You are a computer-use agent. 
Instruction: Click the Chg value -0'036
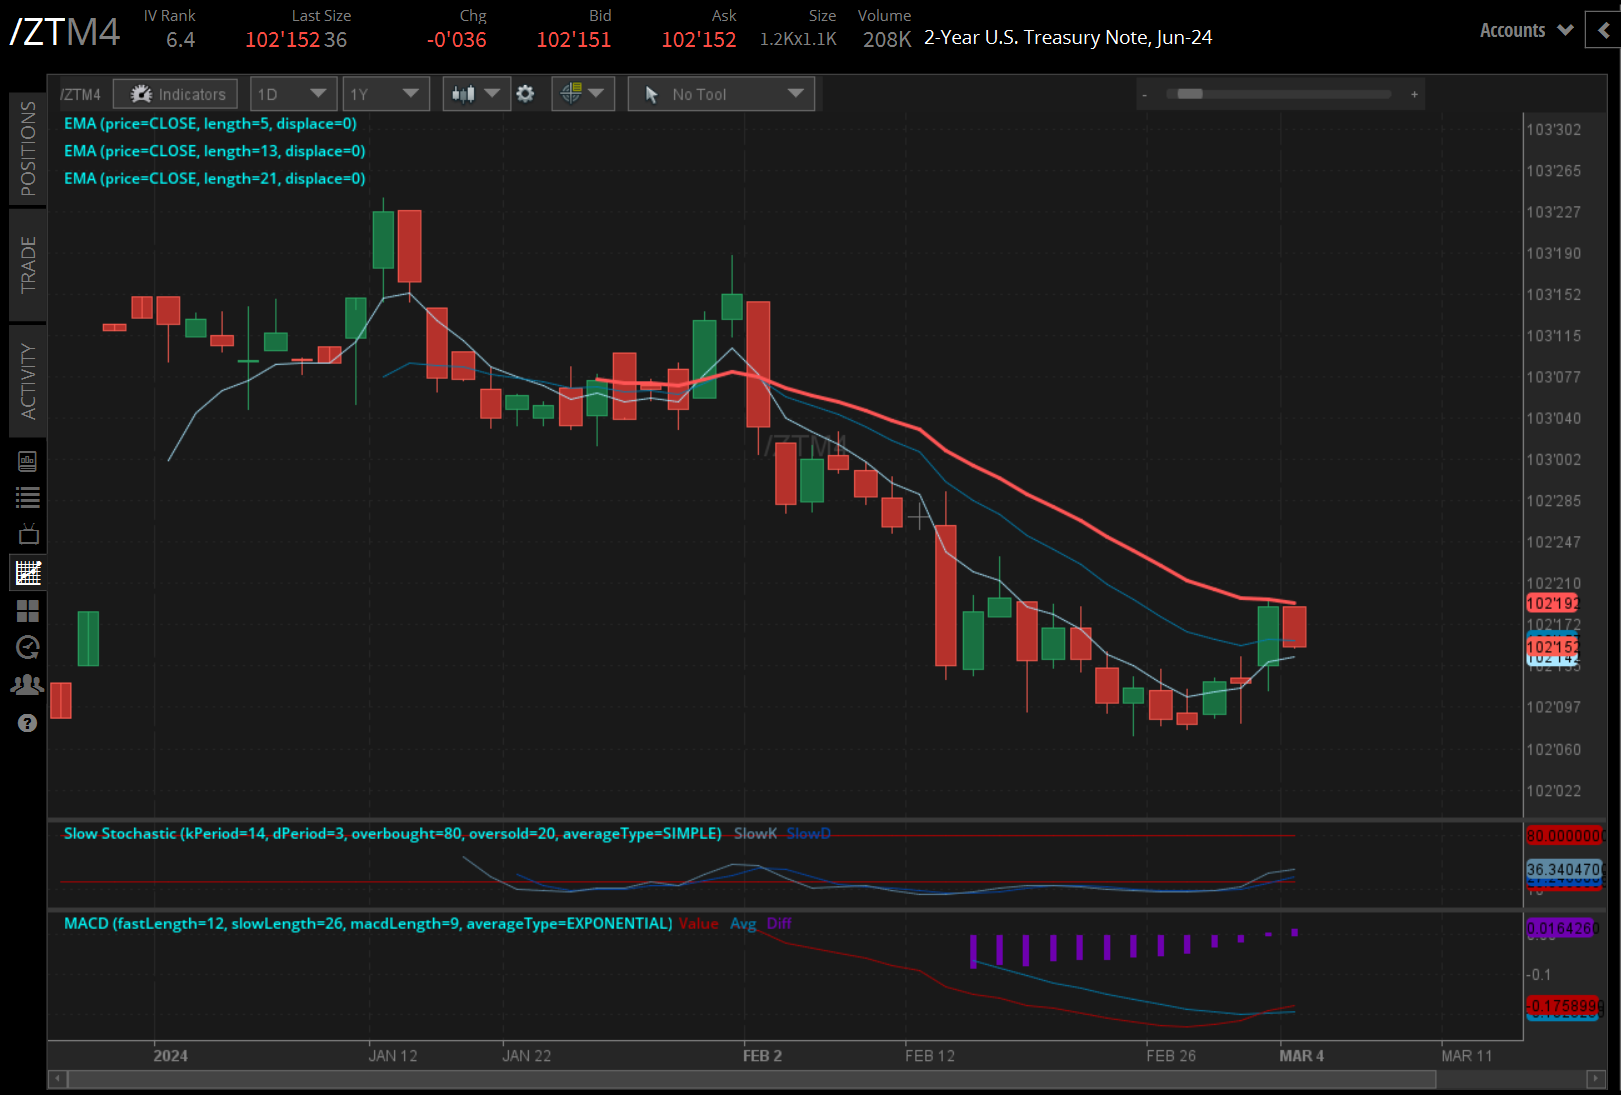456,40
